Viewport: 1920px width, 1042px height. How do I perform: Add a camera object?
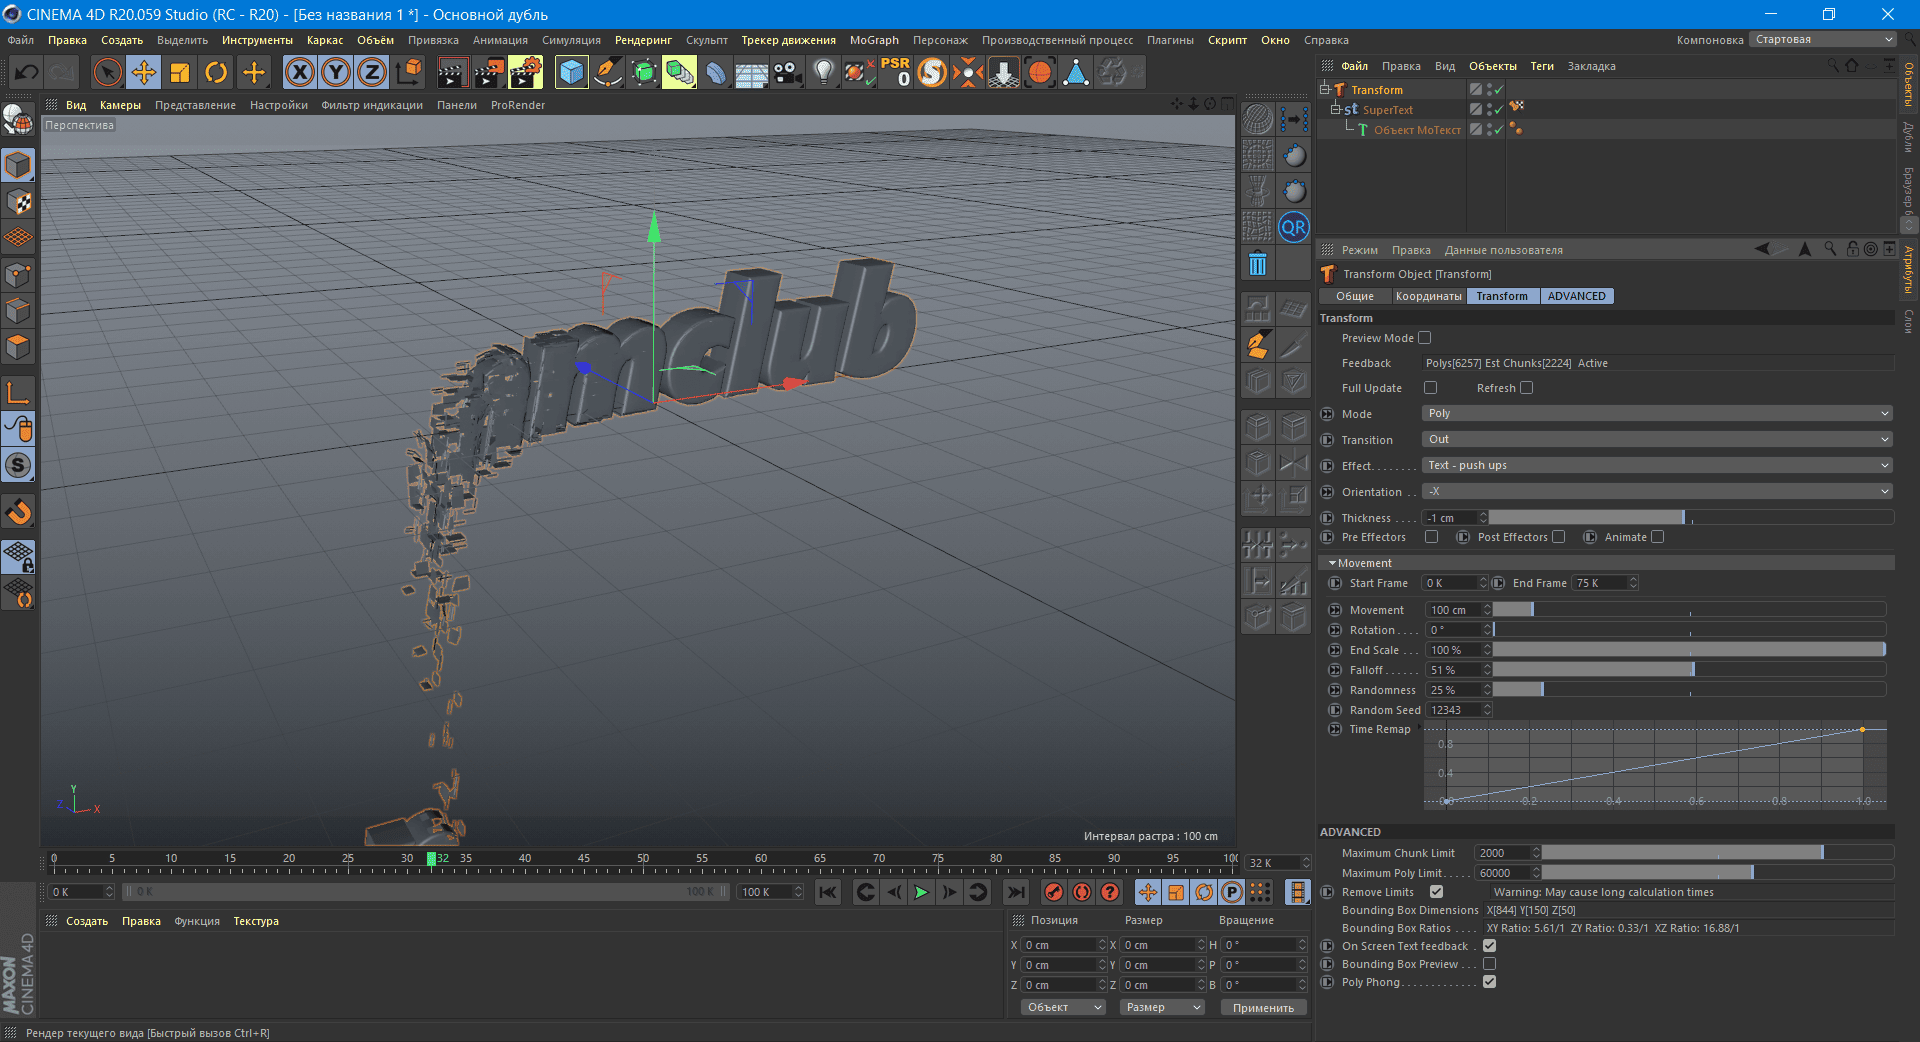(x=788, y=72)
